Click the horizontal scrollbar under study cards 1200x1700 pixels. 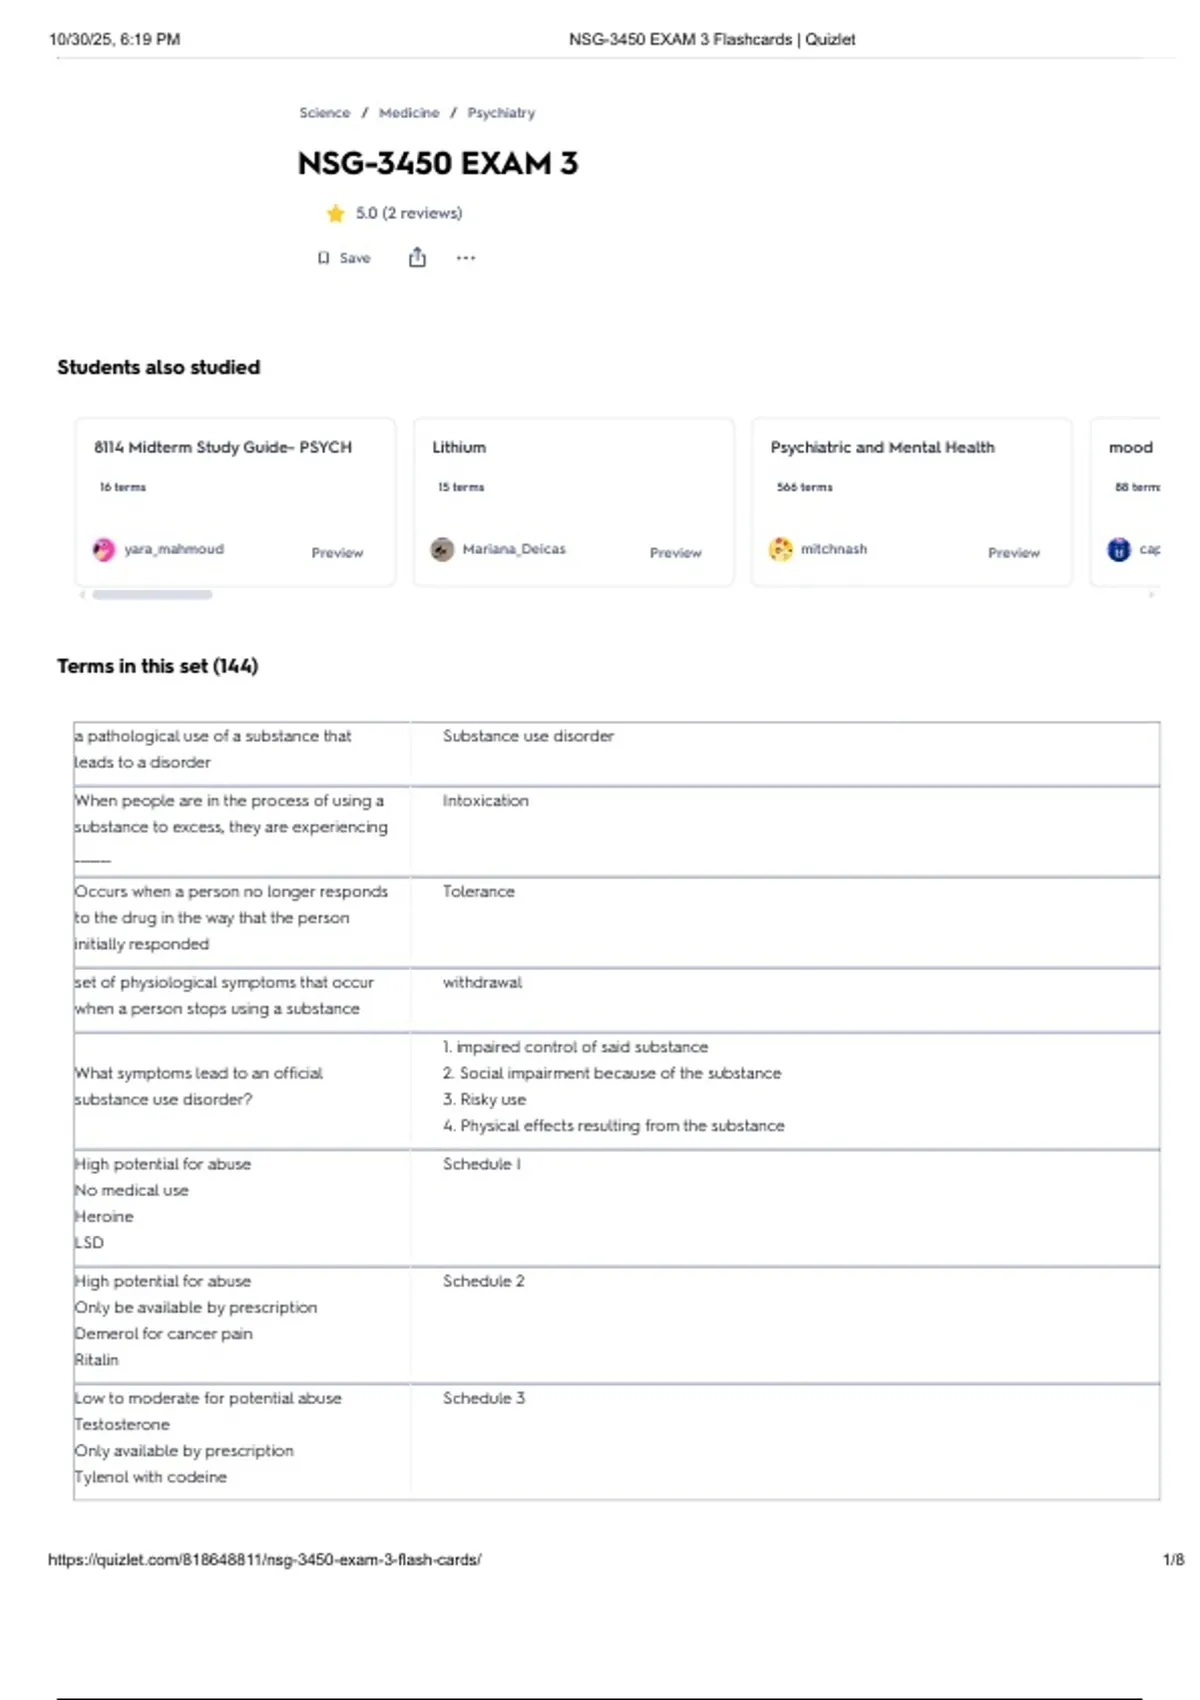coord(152,595)
